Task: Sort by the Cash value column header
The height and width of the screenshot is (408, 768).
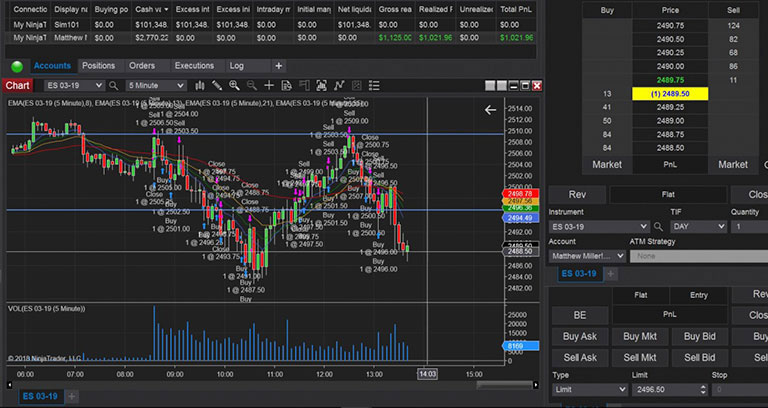Action: (152, 9)
